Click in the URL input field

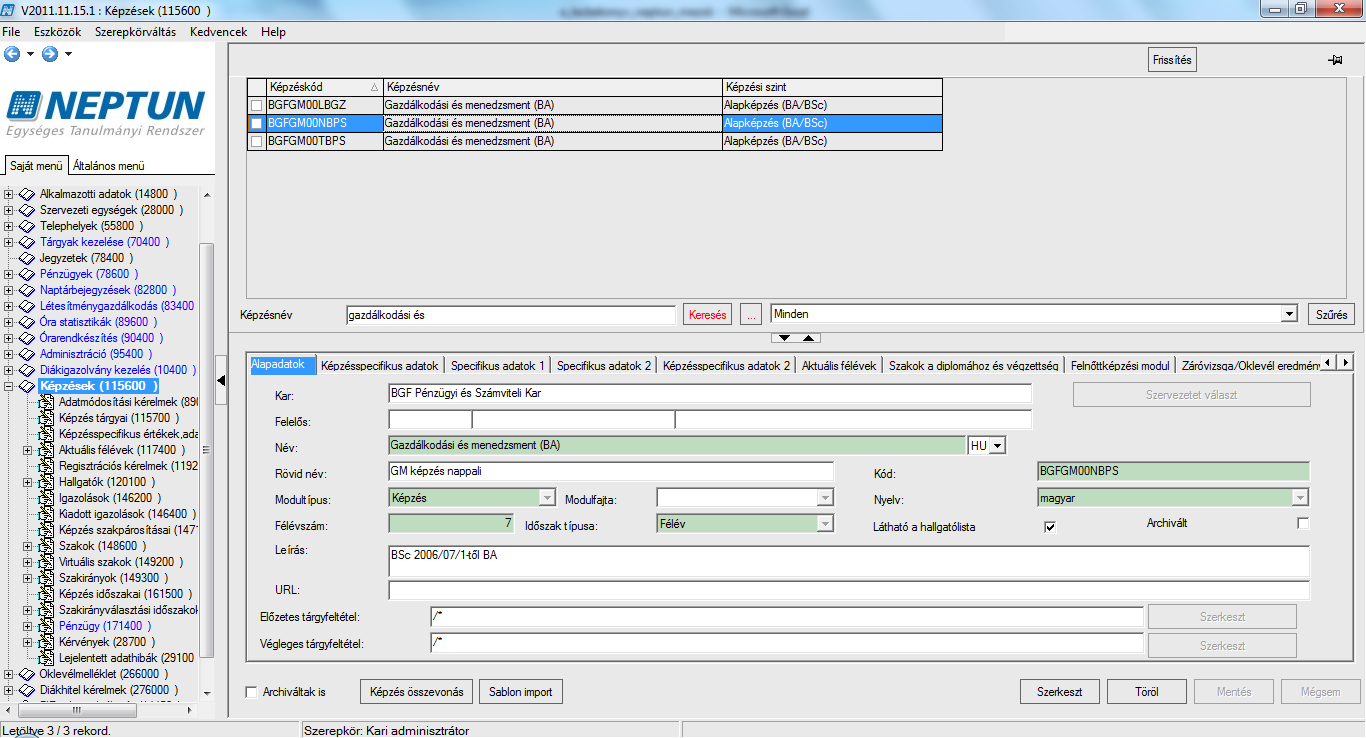click(x=849, y=590)
